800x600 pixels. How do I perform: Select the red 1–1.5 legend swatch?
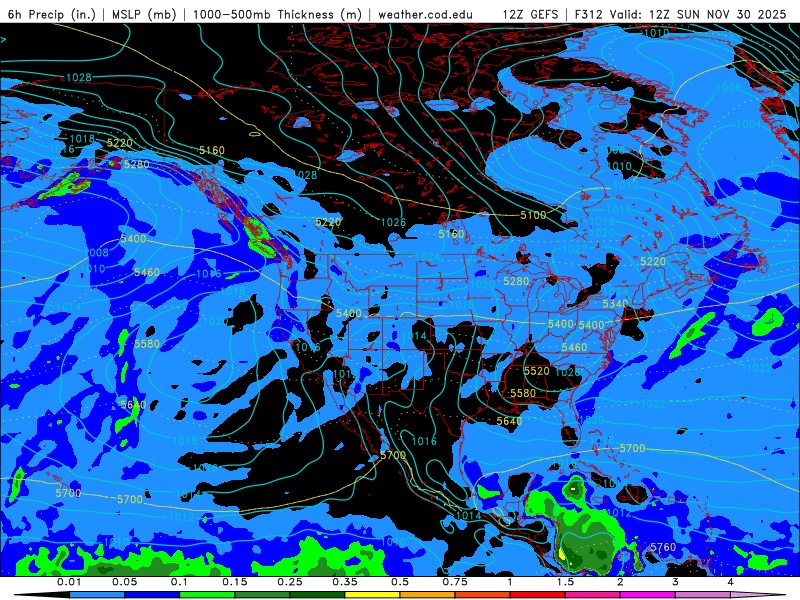coord(538,595)
